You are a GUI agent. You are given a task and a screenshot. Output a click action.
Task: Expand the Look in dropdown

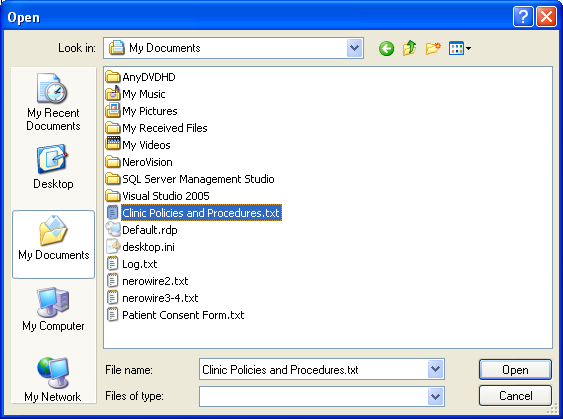coord(354,48)
